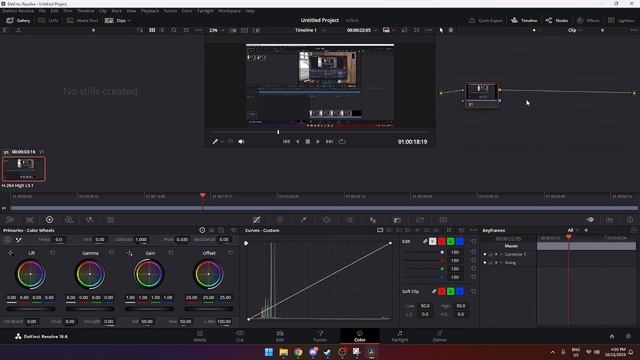
Task: Show the Keyframes palette icon
Action: (590, 220)
